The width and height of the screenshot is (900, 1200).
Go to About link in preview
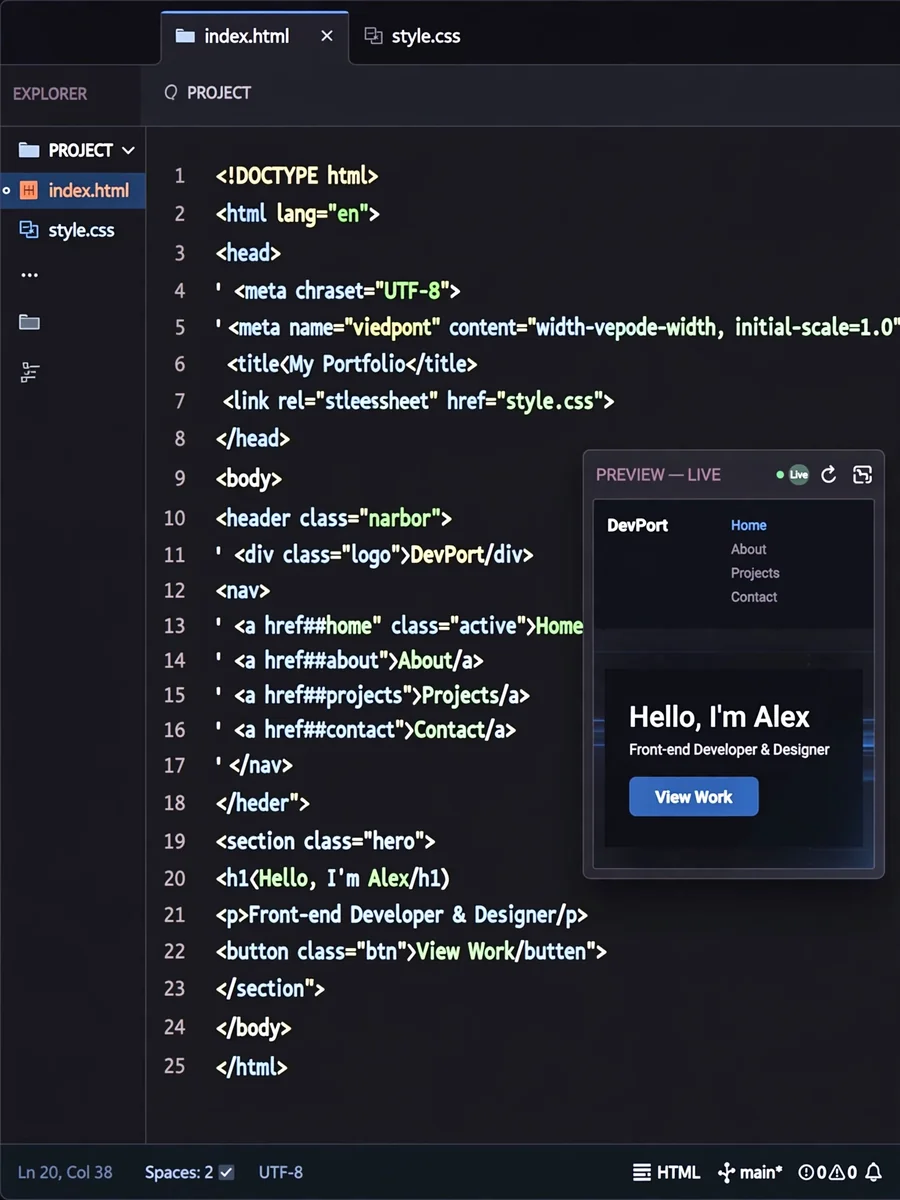click(x=748, y=549)
